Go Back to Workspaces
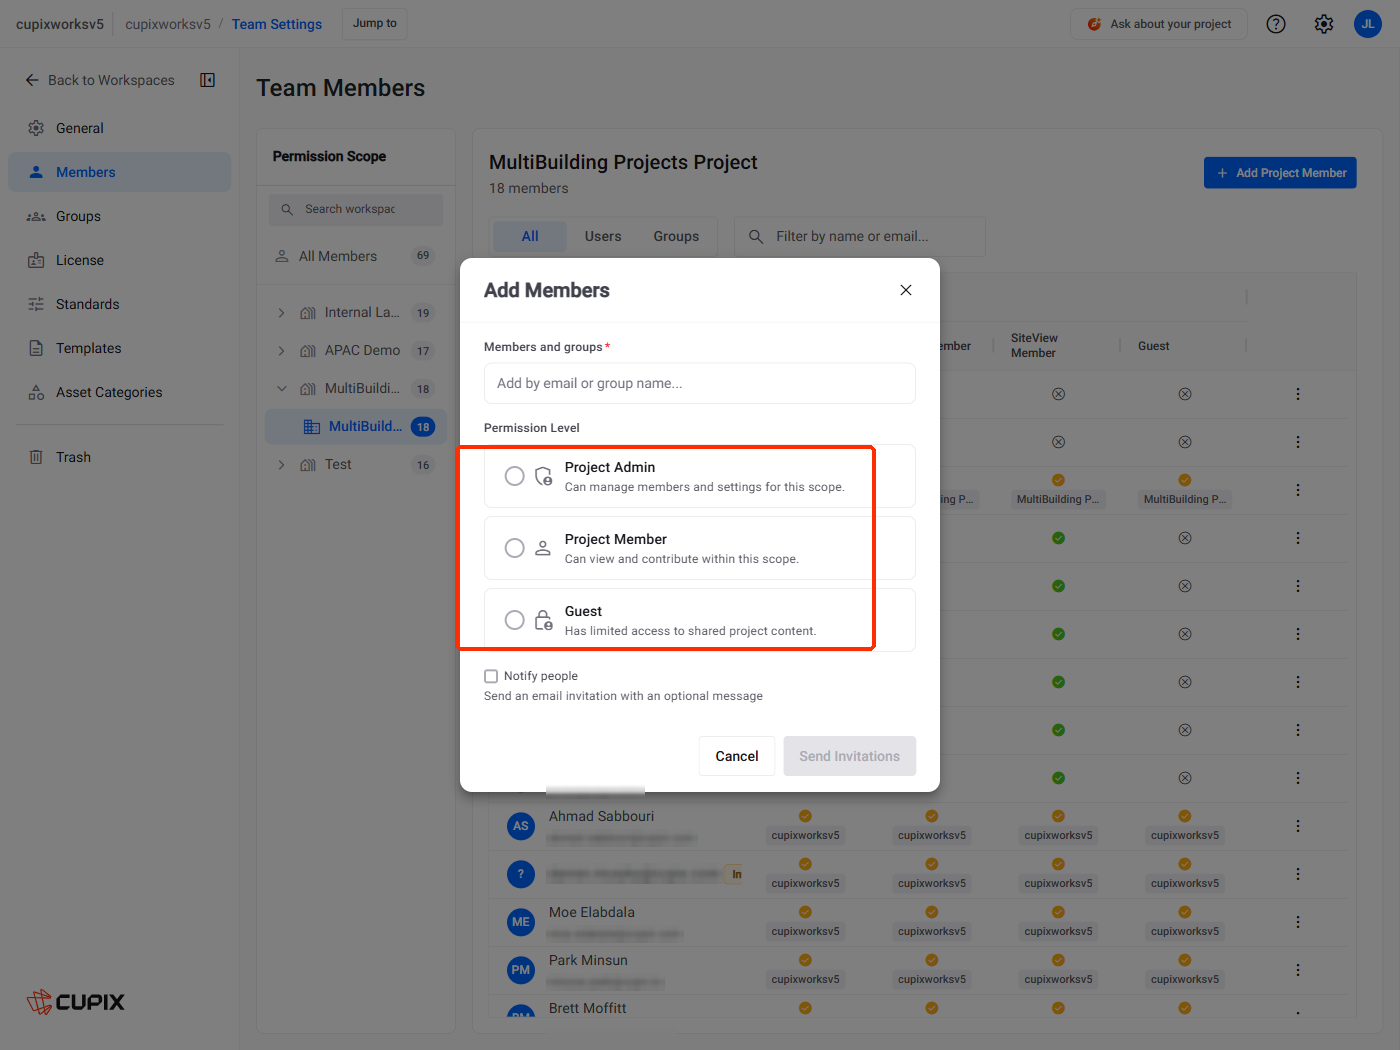The width and height of the screenshot is (1400, 1050). click(x=100, y=80)
